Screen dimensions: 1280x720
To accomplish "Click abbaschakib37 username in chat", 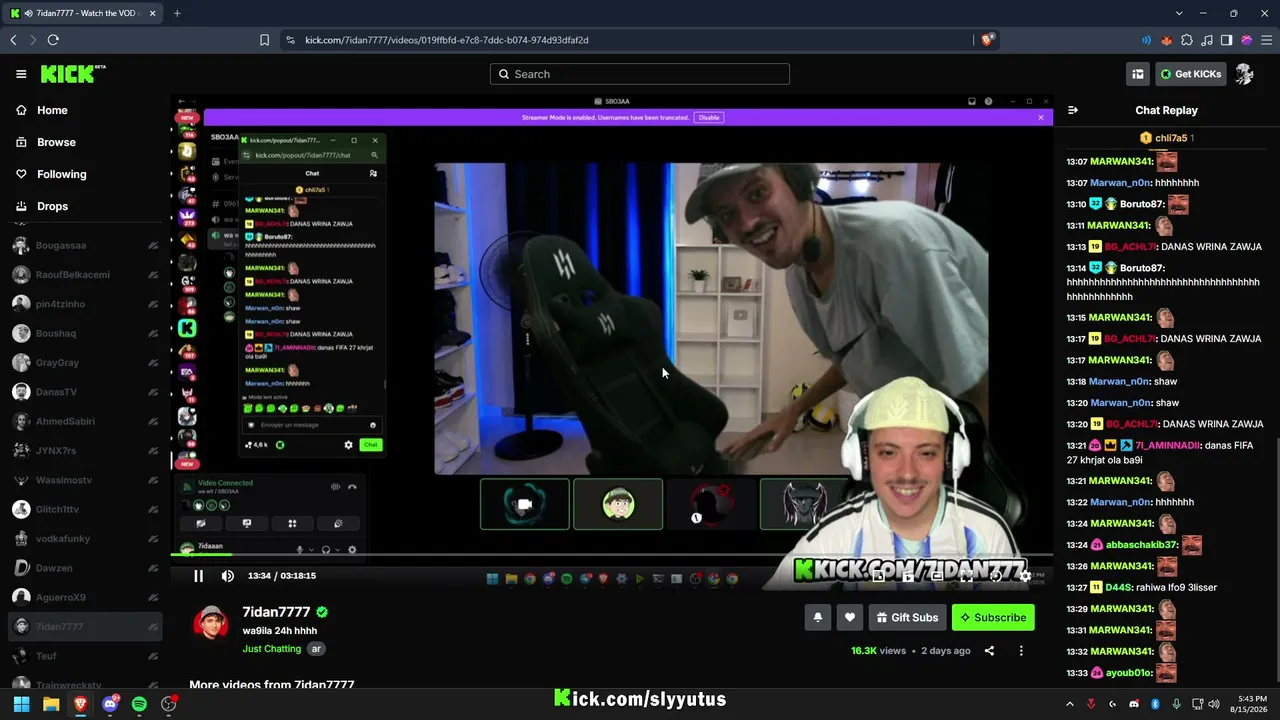I will tap(1142, 545).
